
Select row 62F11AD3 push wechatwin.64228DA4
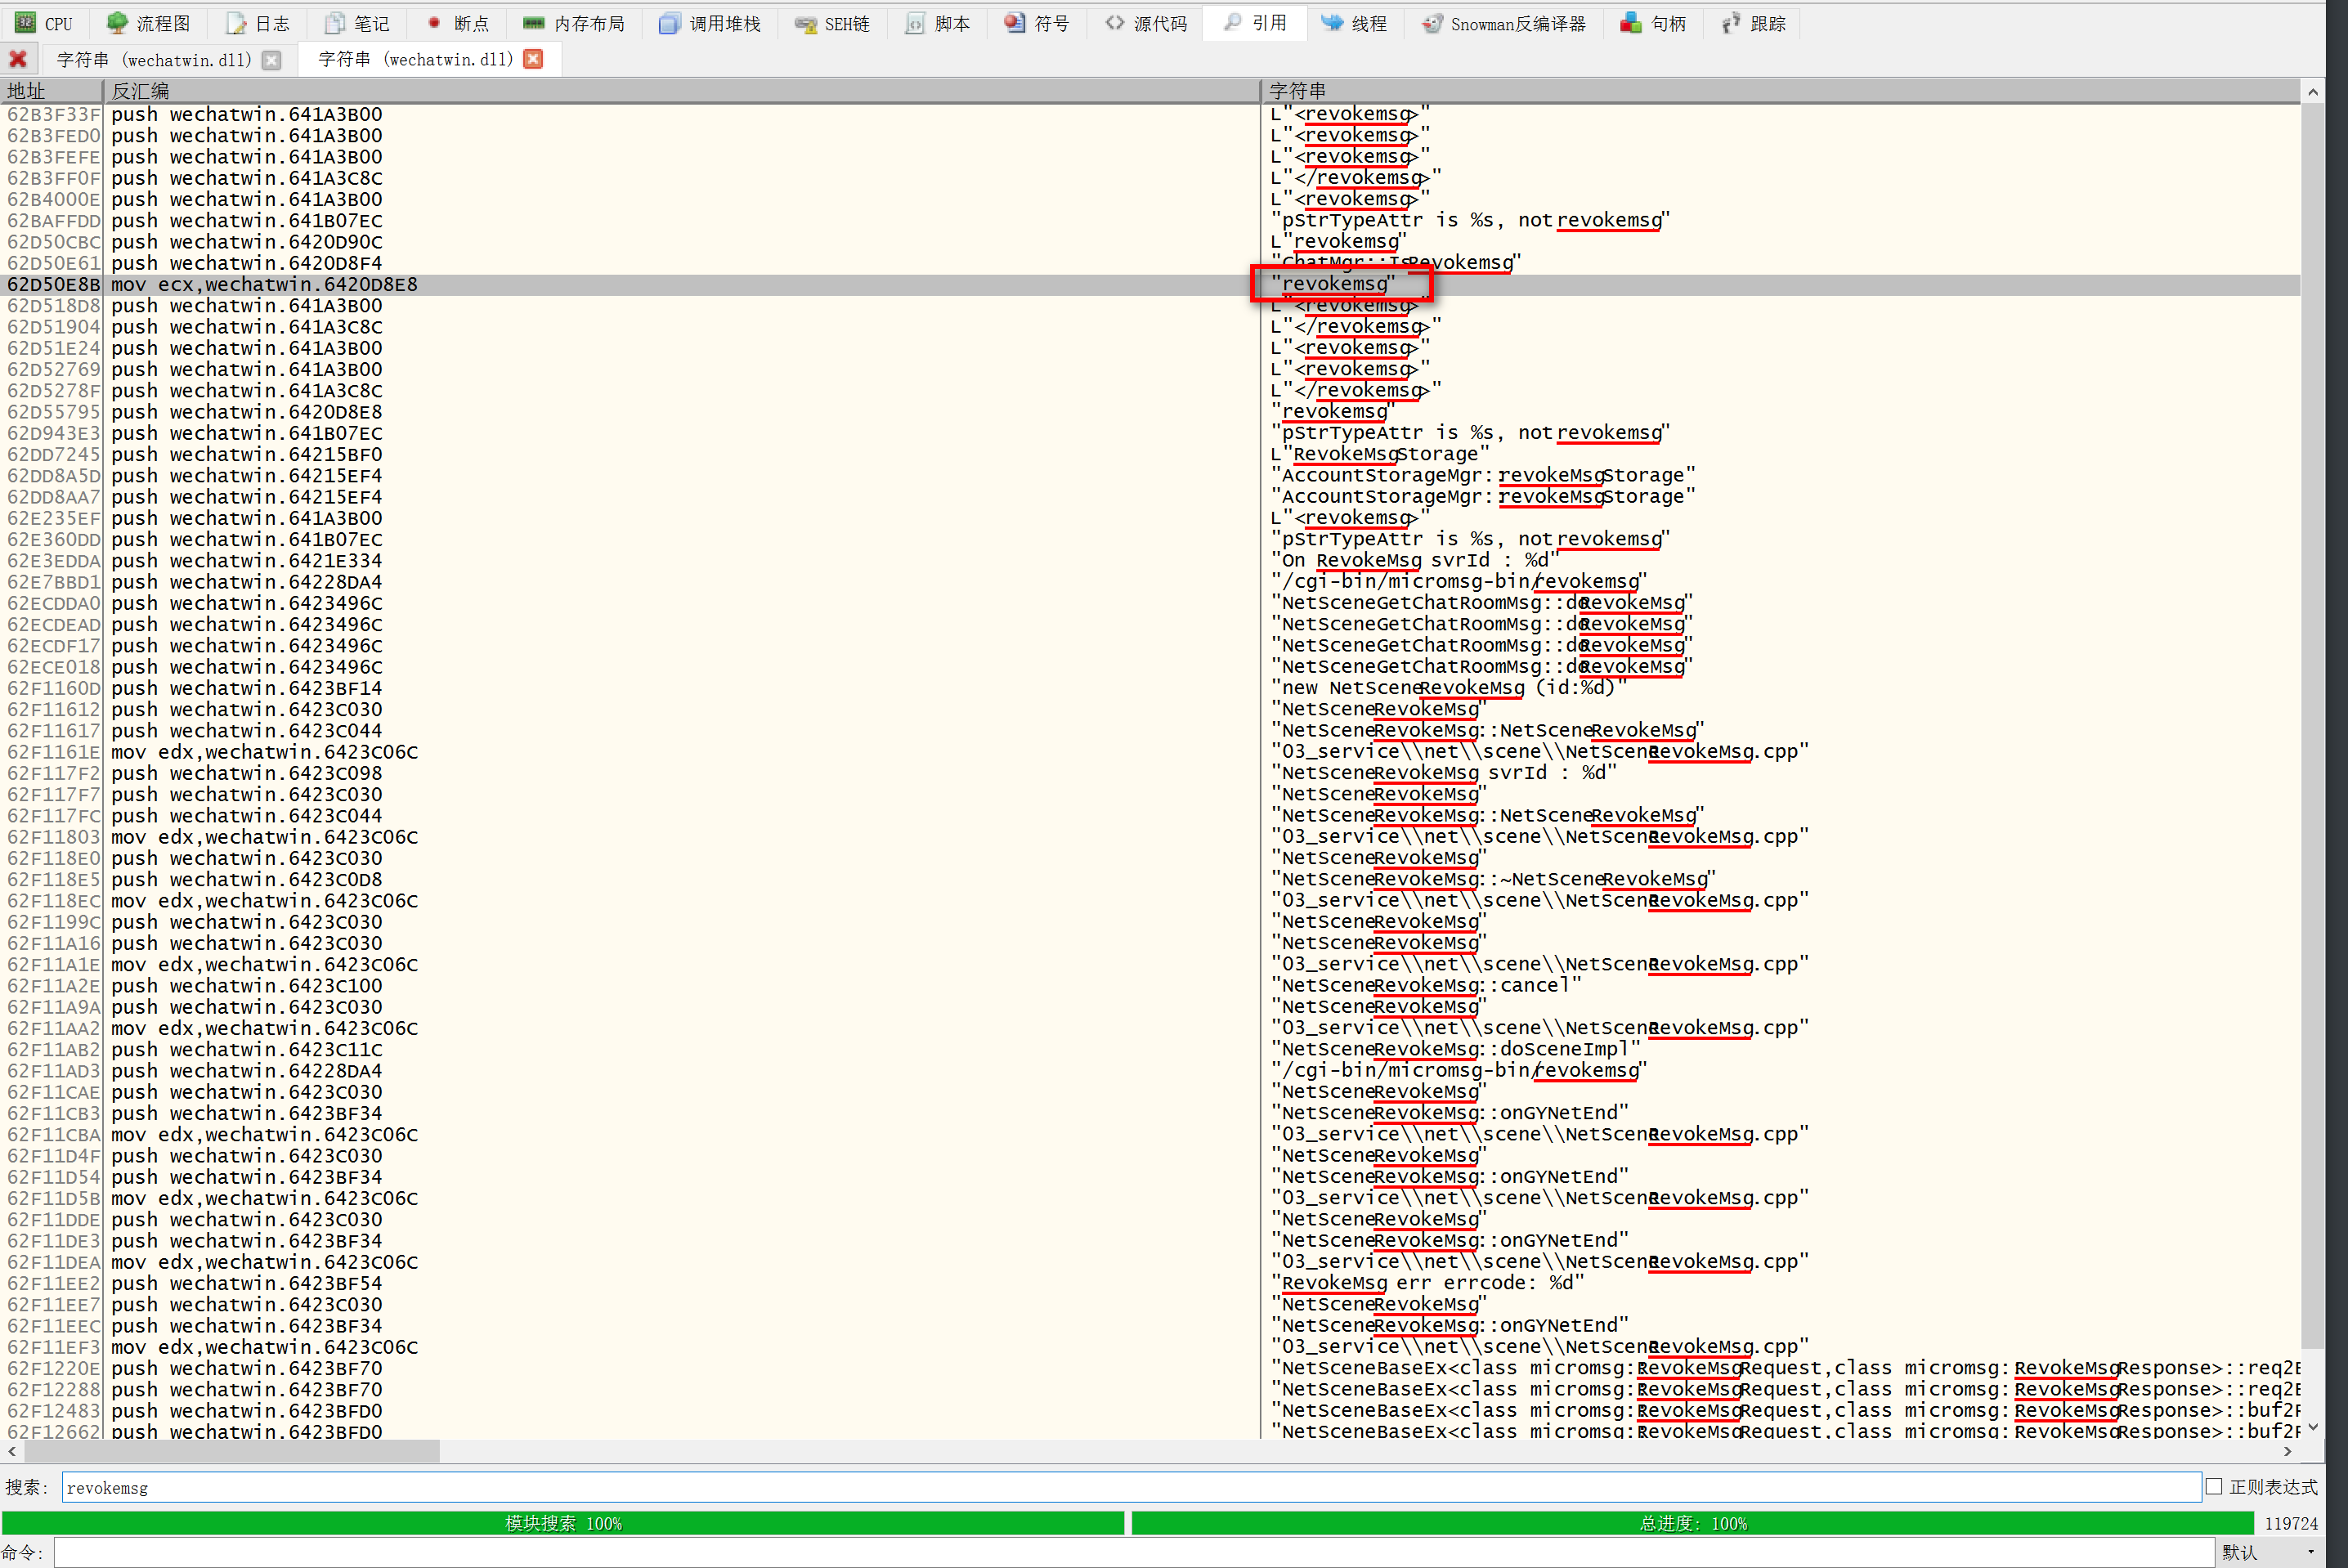(1150, 1071)
